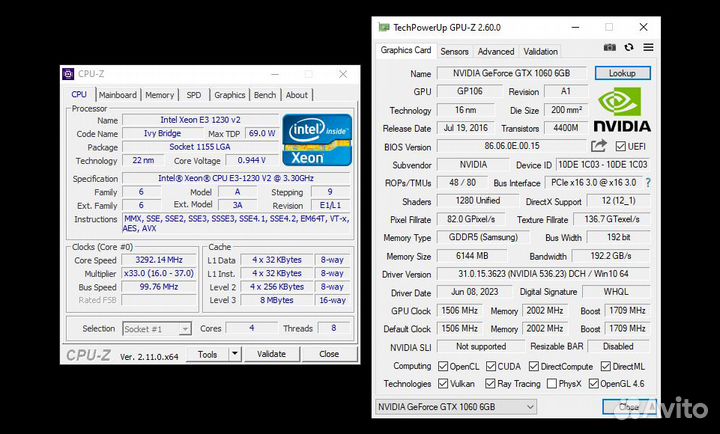The width and height of the screenshot is (720, 434).
Task: Click the CPU-Z title bar icon
Action: (68, 73)
